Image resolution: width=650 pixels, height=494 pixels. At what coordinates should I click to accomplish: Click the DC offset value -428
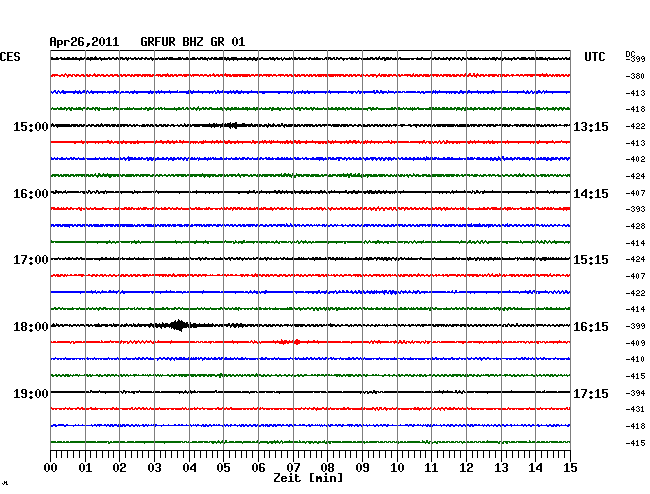pos(635,226)
